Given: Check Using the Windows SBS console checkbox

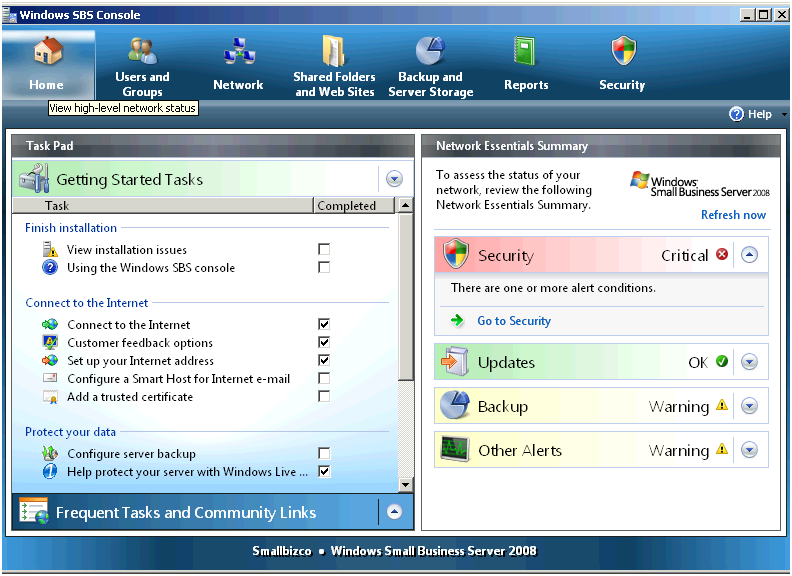Looking at the screenshot, I should pos(324,267).
